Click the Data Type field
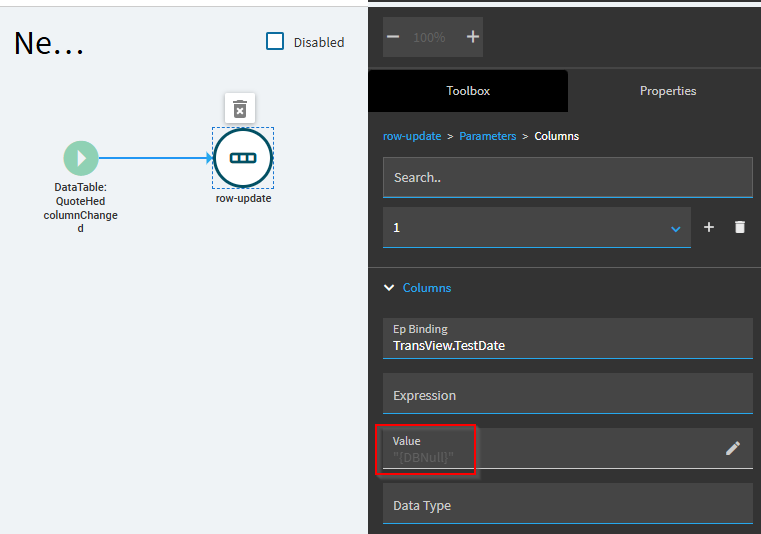Image resolution: width=761 pixels, height=534 pixels. [x=567, y=503]
